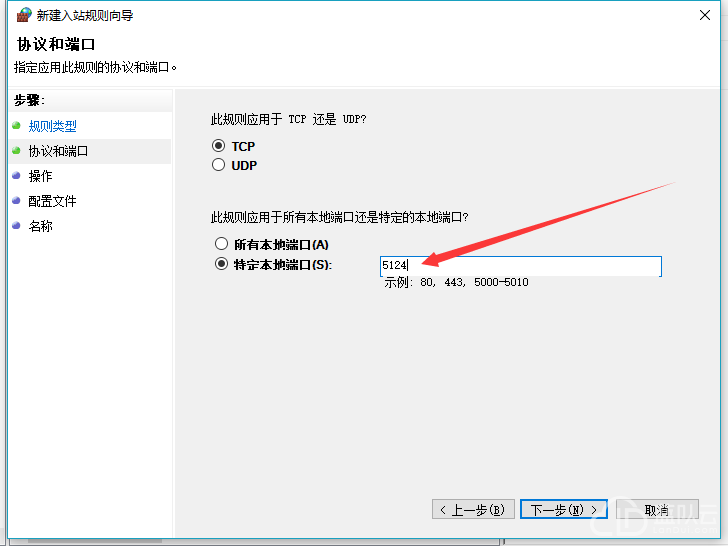Open the 规则类型 step link
This screenshot has width=728, height=546.
pyautogui.click(x=52, y=126)
